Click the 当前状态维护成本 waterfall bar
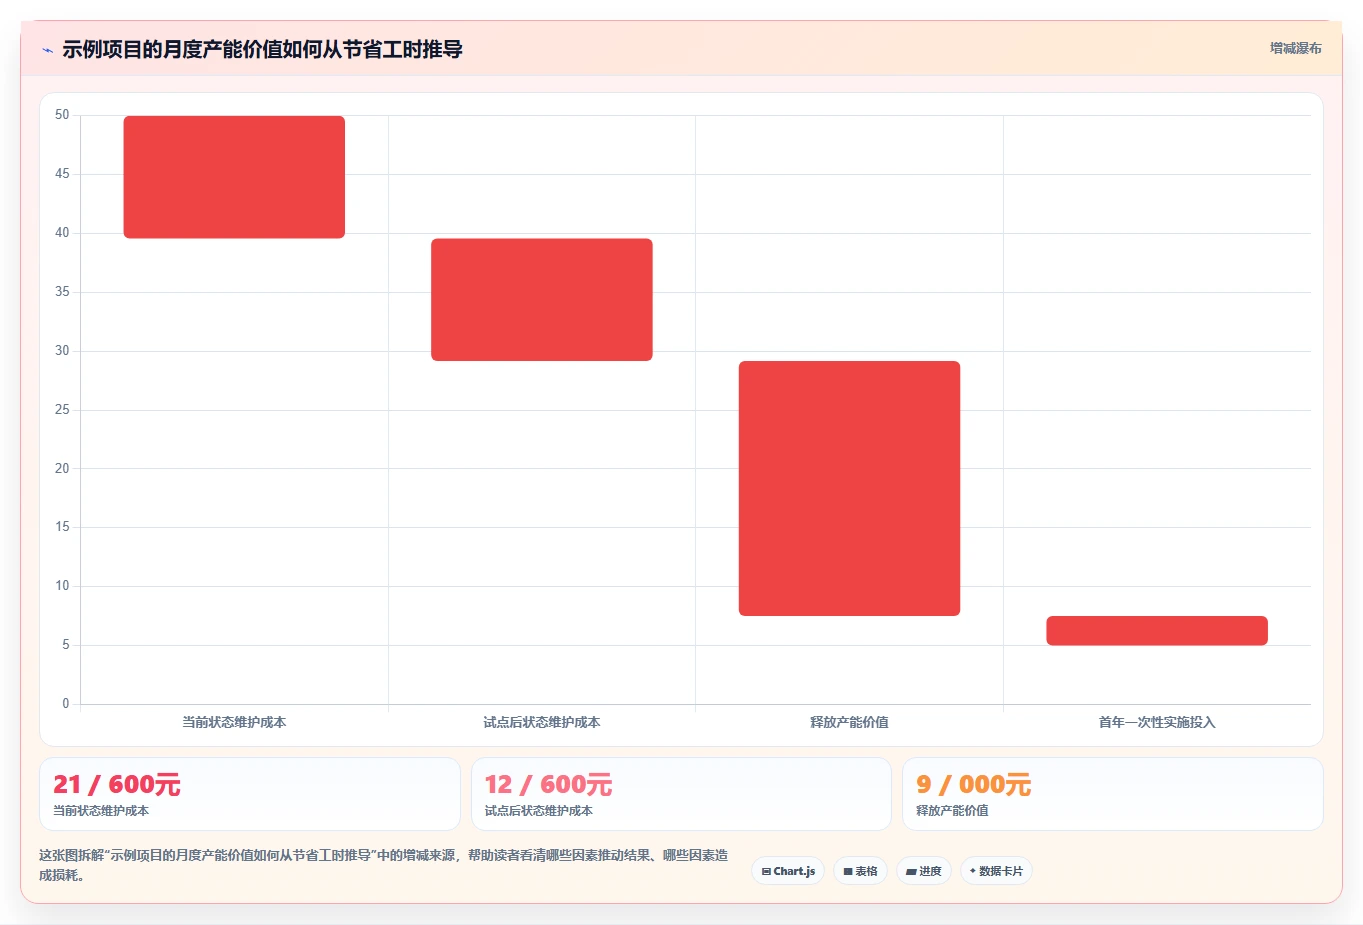1363x925 pixels. click(234, 177)
